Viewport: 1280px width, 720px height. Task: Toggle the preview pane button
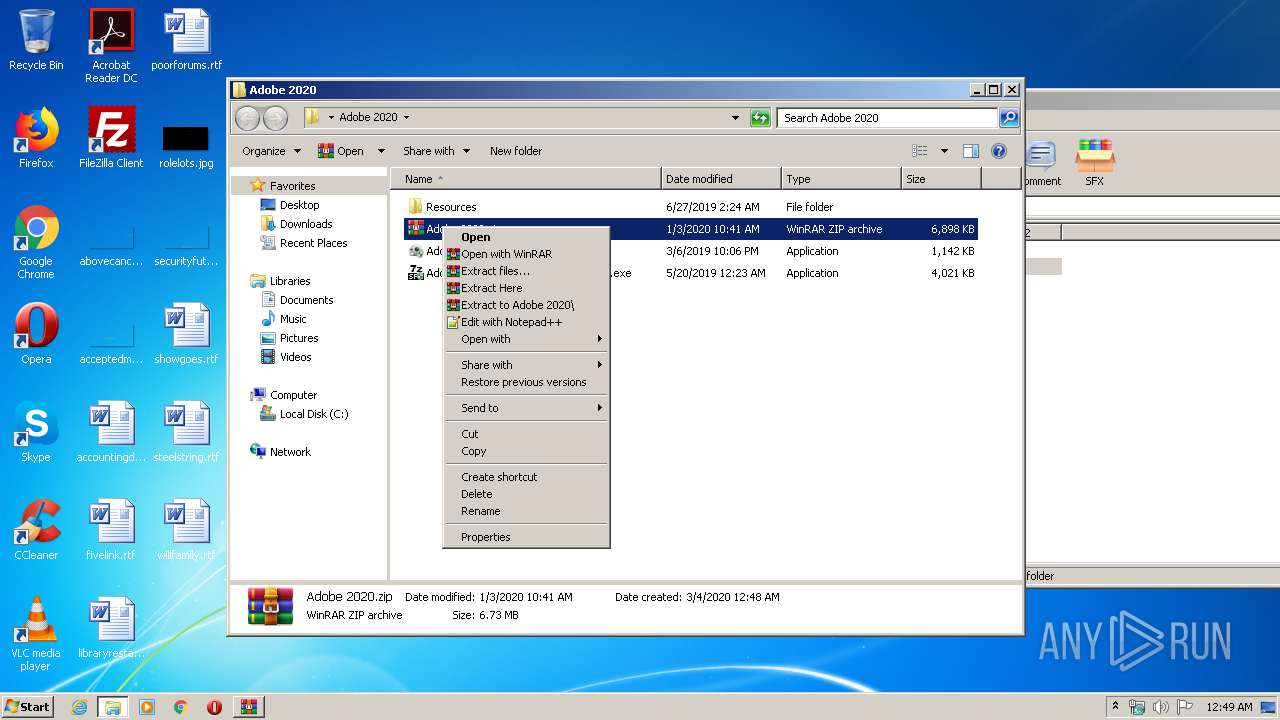coord(970,151)
